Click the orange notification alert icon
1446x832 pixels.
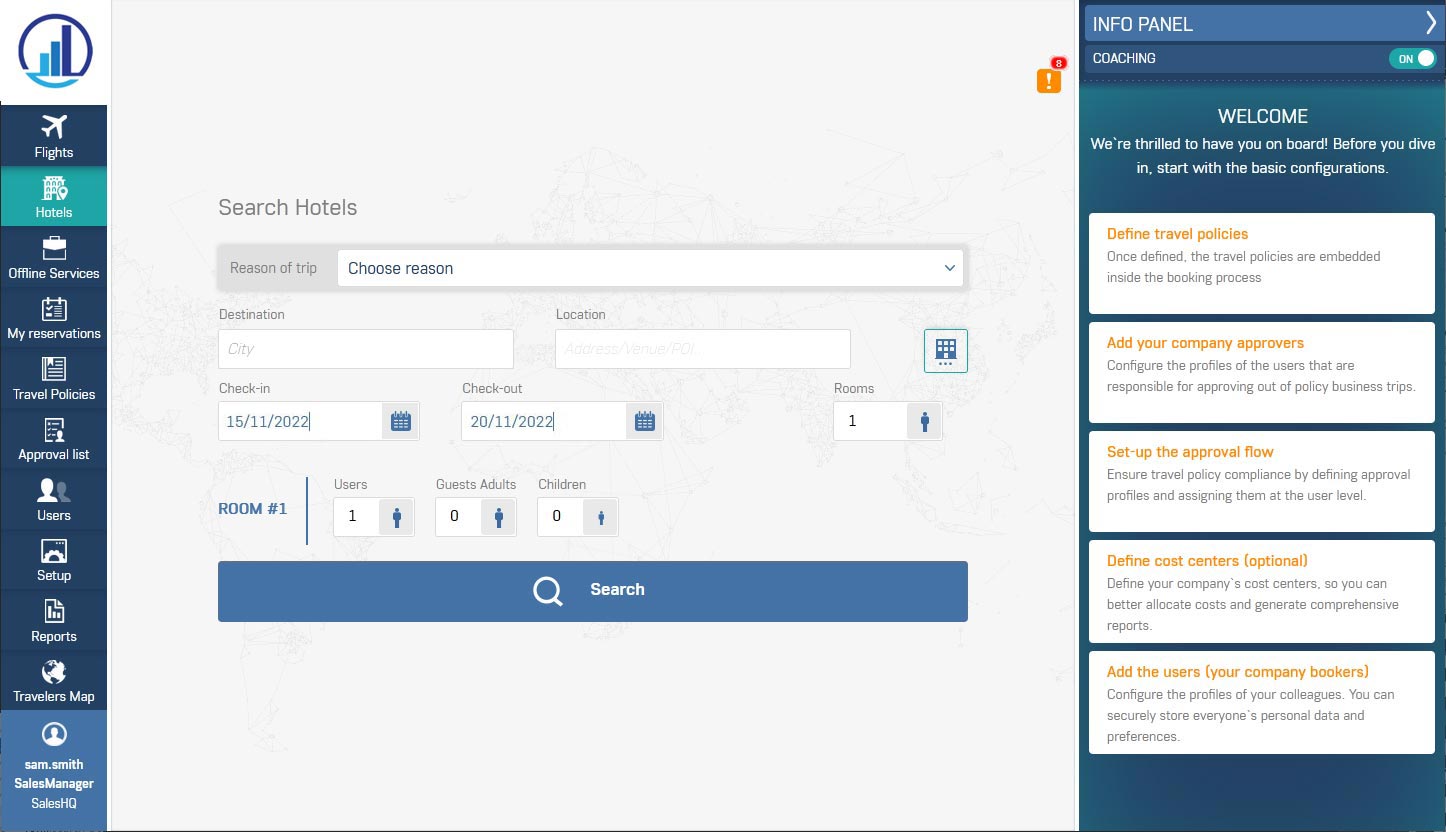point(1048,81)
